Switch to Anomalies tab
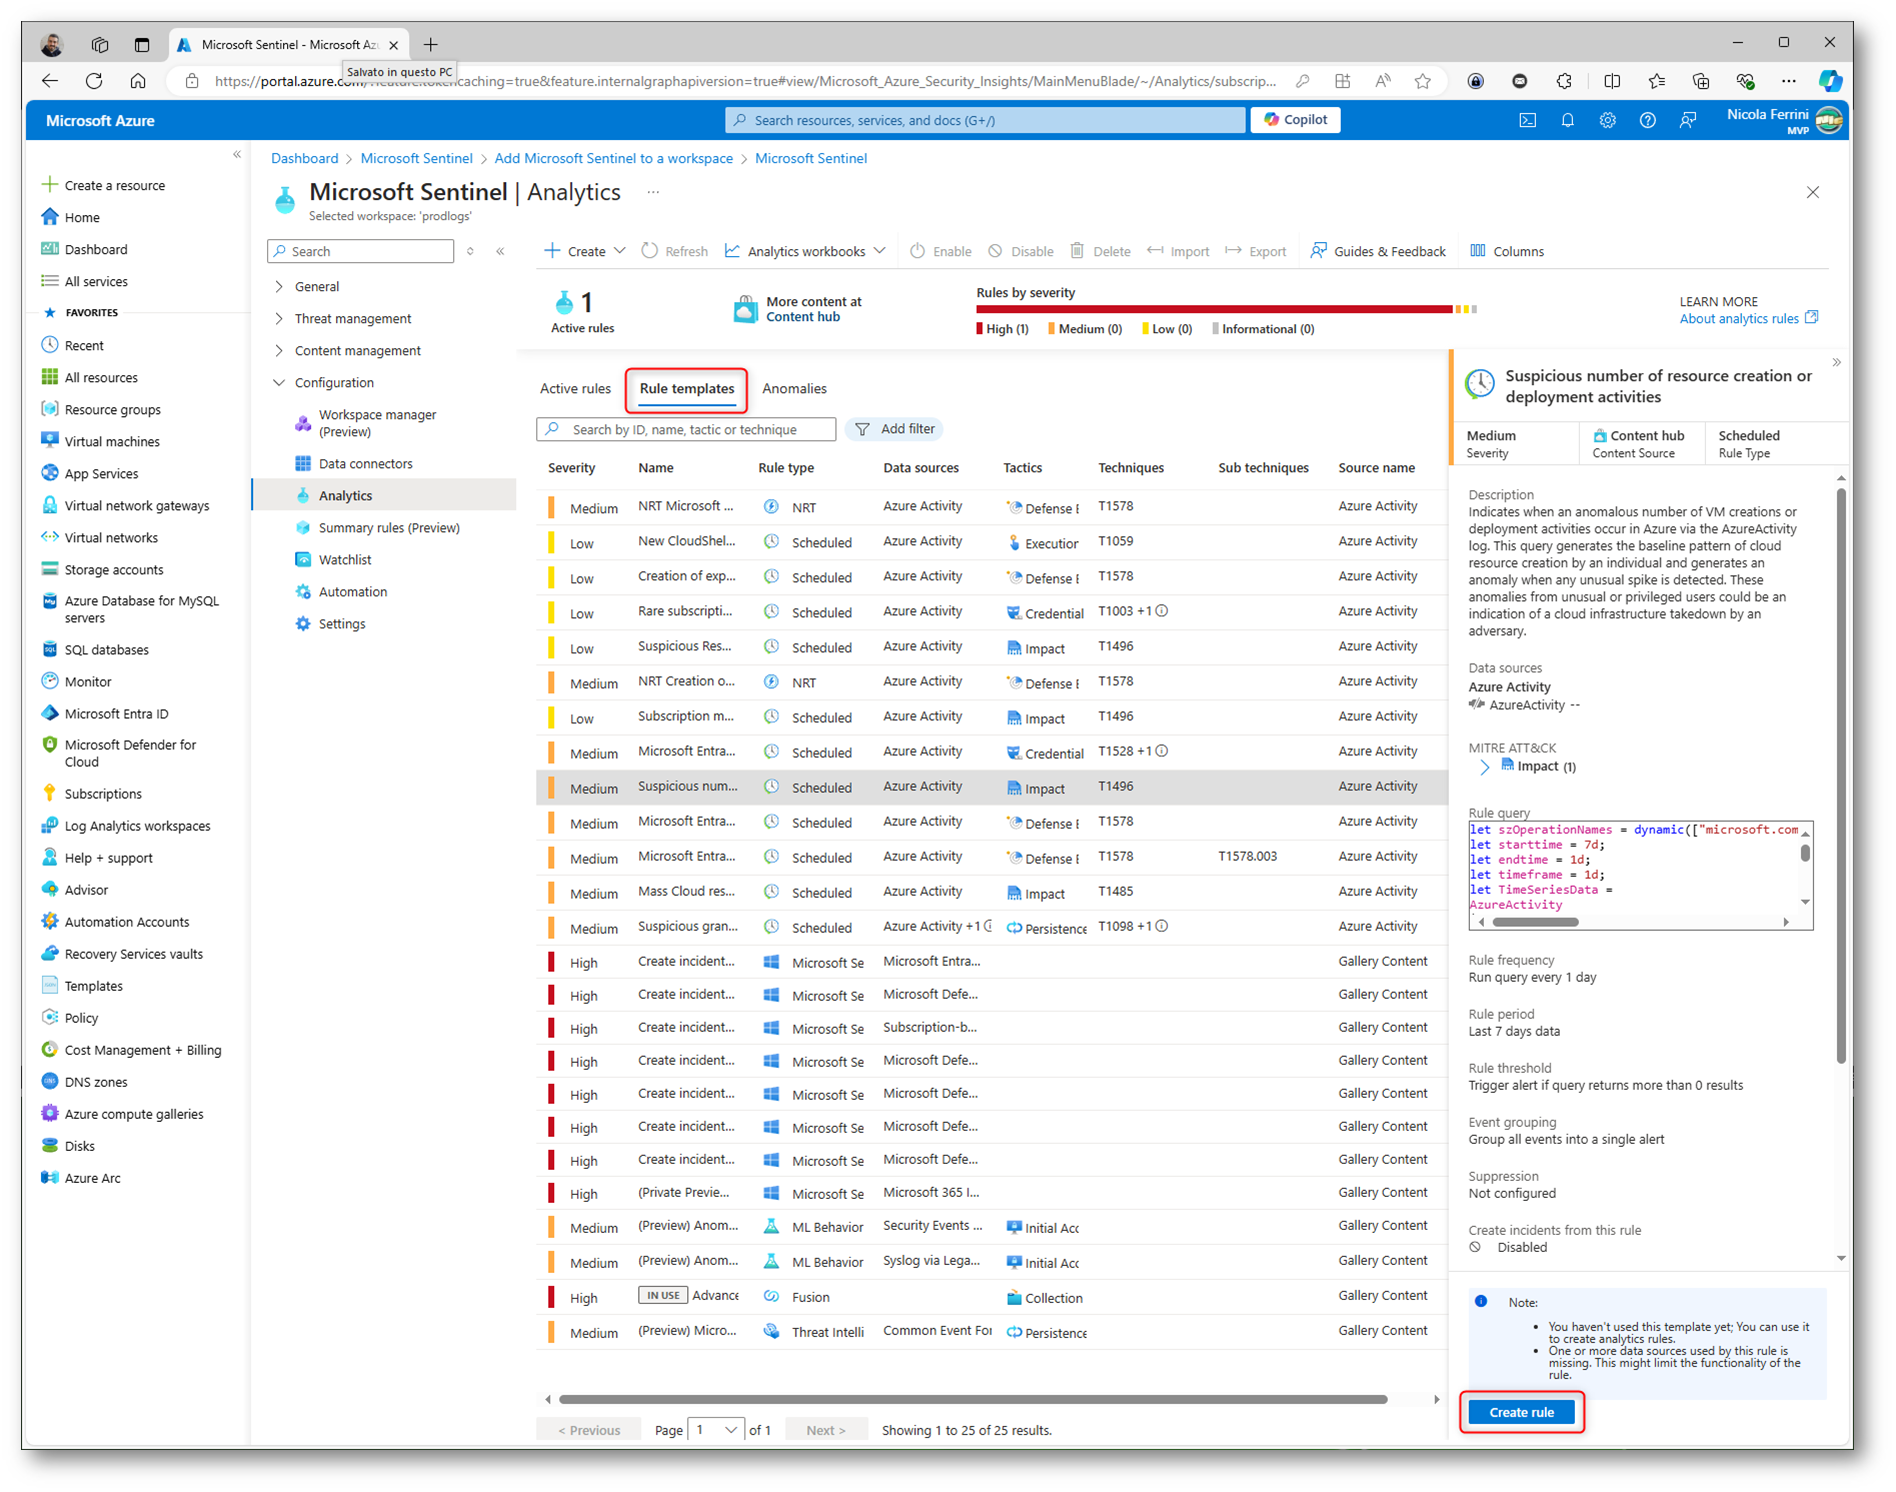This screenshot has height=1492, width=1896. tap(794, 388)
